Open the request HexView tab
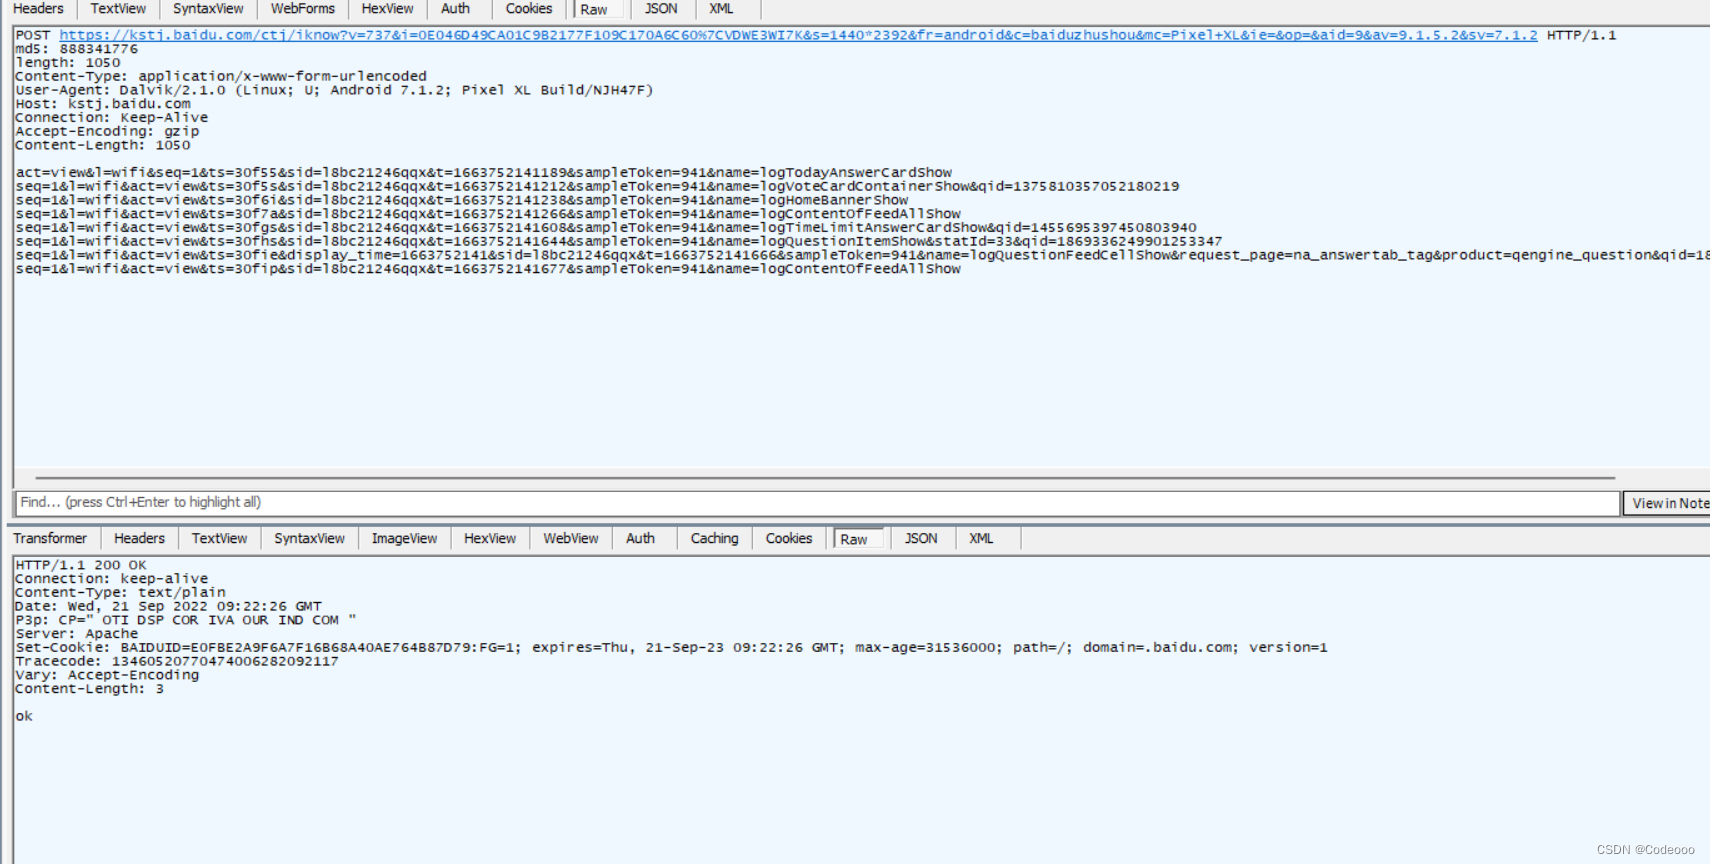 point(388,9)
